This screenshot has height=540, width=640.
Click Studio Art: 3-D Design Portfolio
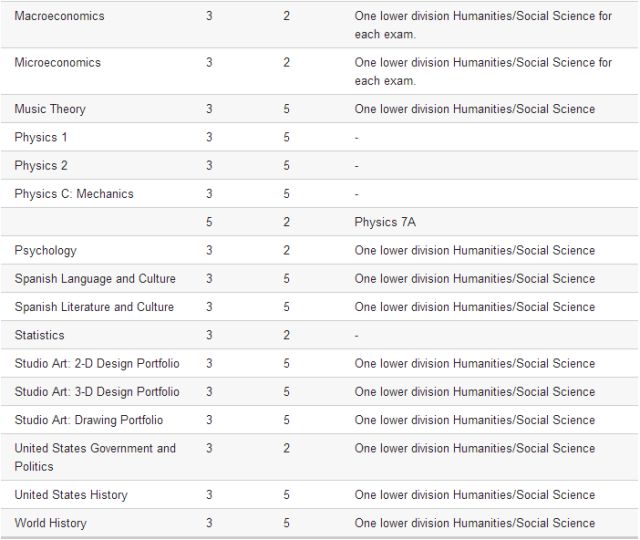97,391
